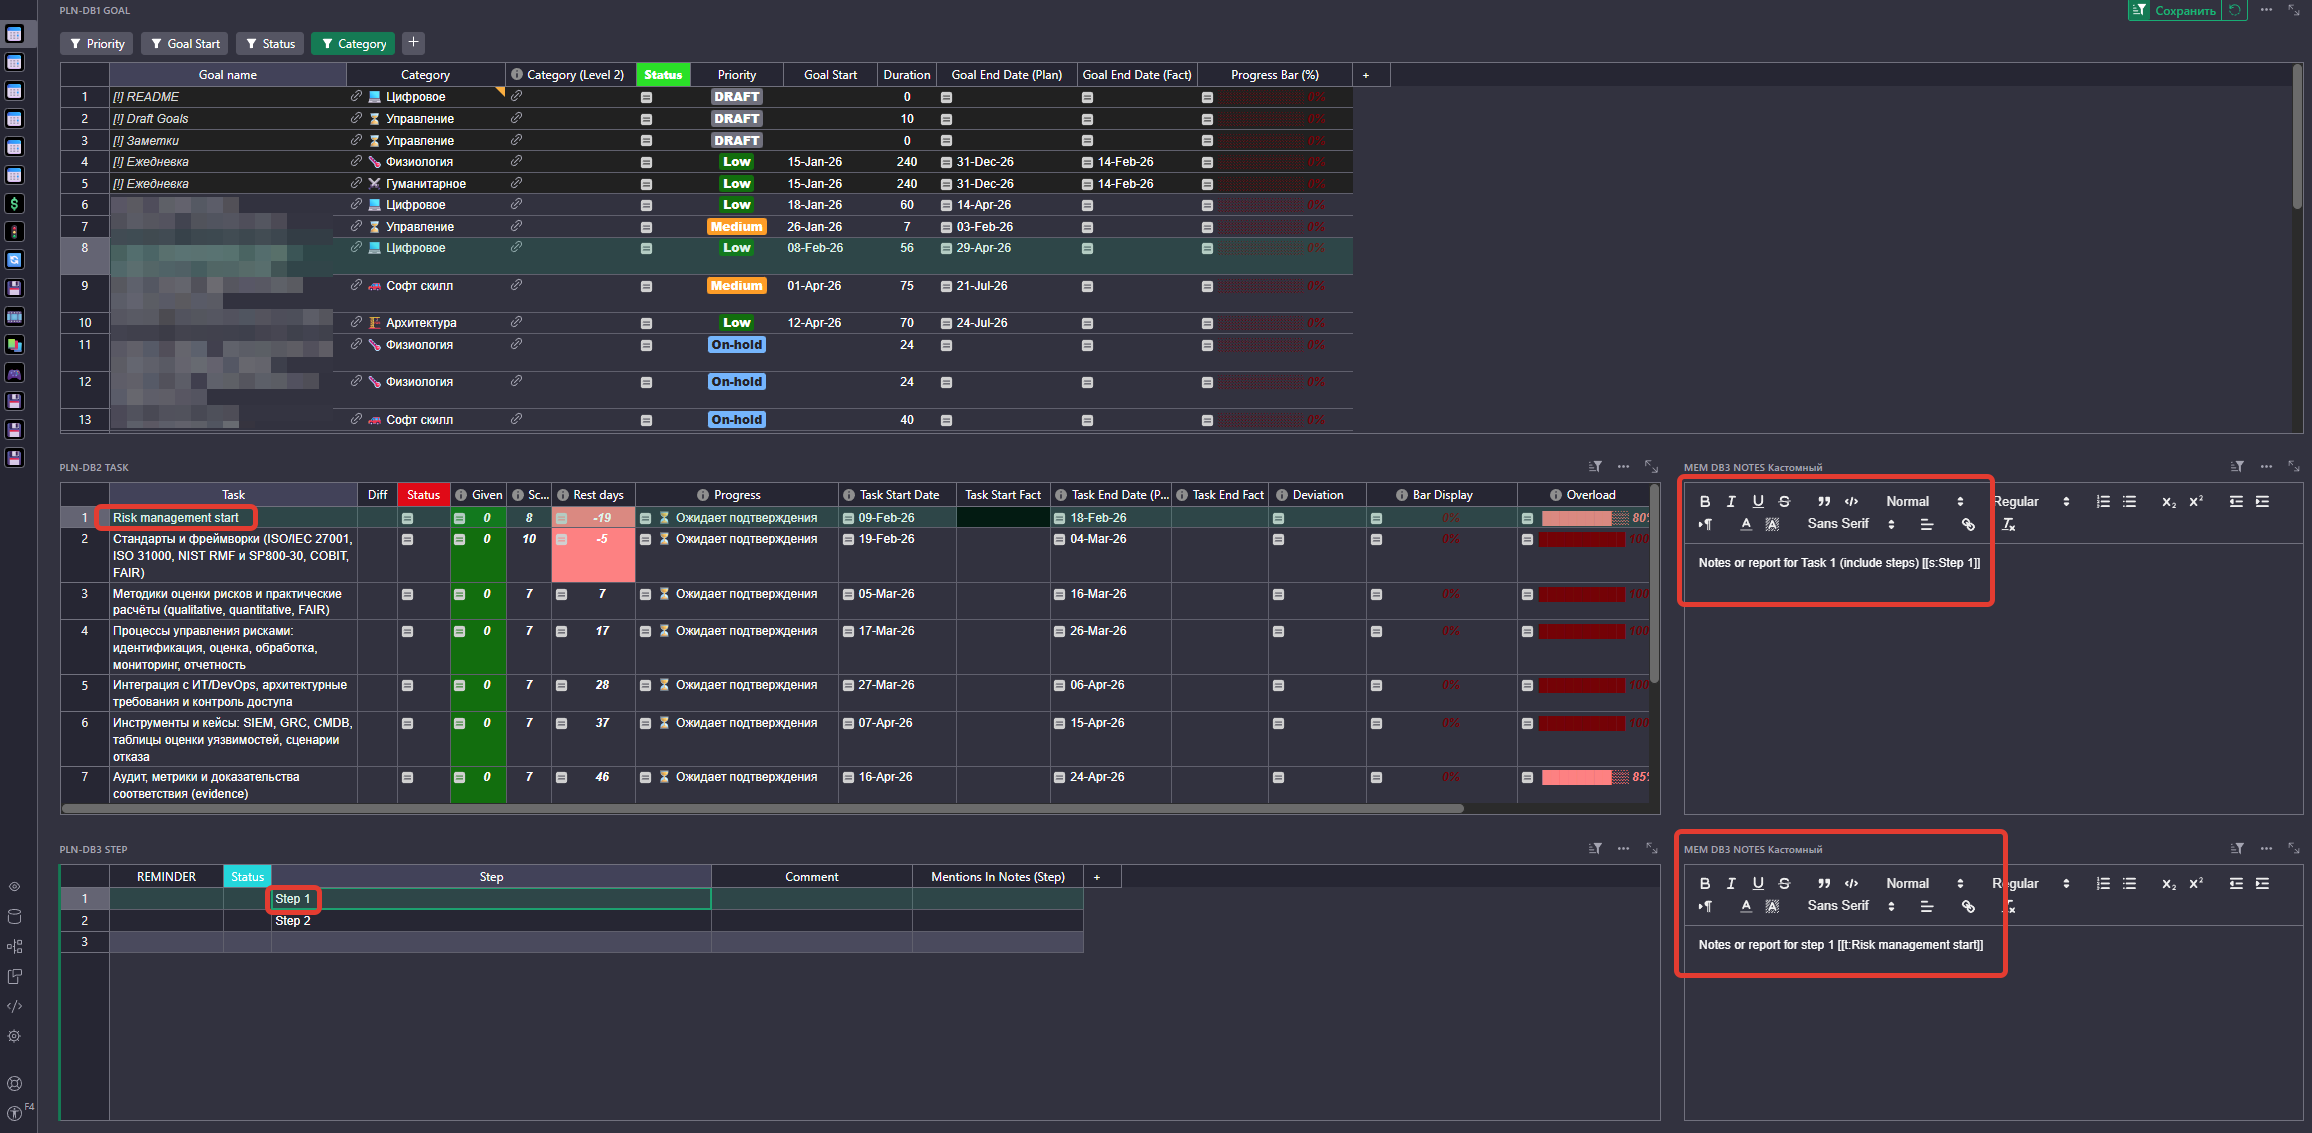The width and height of the screenshot is (2312, 1133).
Task: Toggle the Goal Start filter chip
Action: click(x=185, y=44)
